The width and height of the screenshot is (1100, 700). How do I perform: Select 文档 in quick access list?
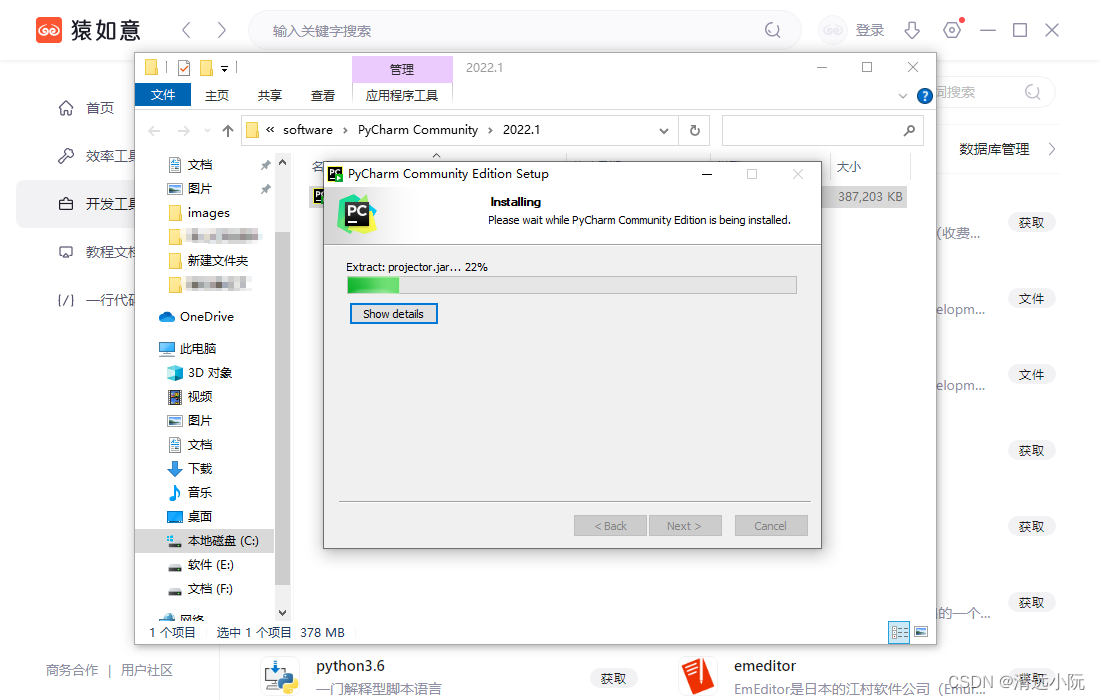200,165
